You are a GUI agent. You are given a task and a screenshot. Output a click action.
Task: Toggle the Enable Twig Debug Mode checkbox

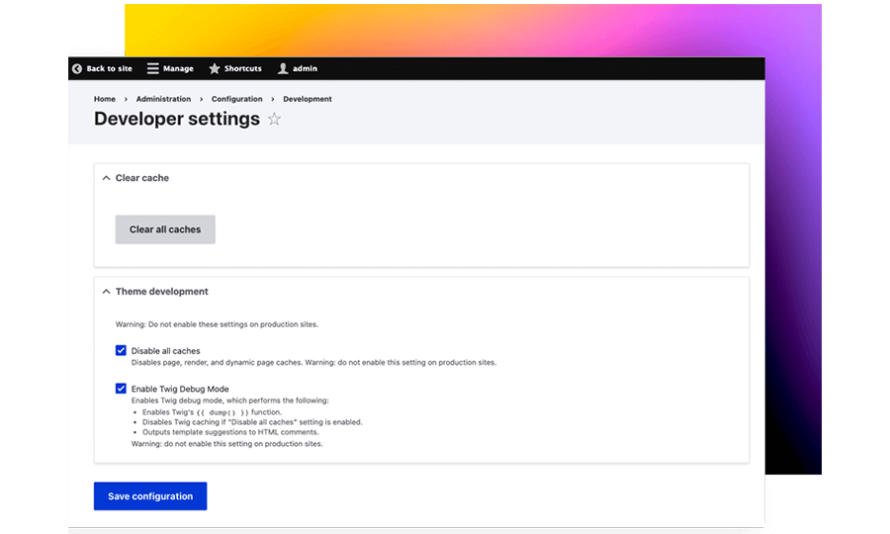pos(121,388)
